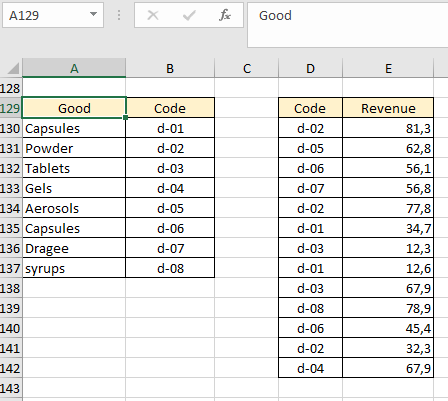
Task: Click cell d-04 in column B
Action: [x=170, y=188]
